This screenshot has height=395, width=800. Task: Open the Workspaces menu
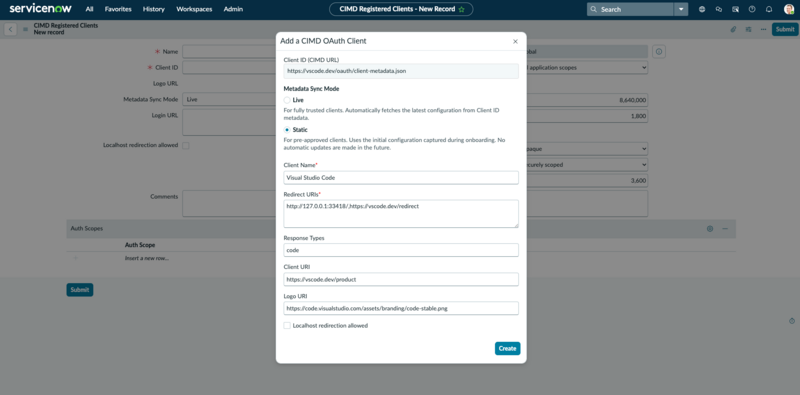click(x=194, y=9)
